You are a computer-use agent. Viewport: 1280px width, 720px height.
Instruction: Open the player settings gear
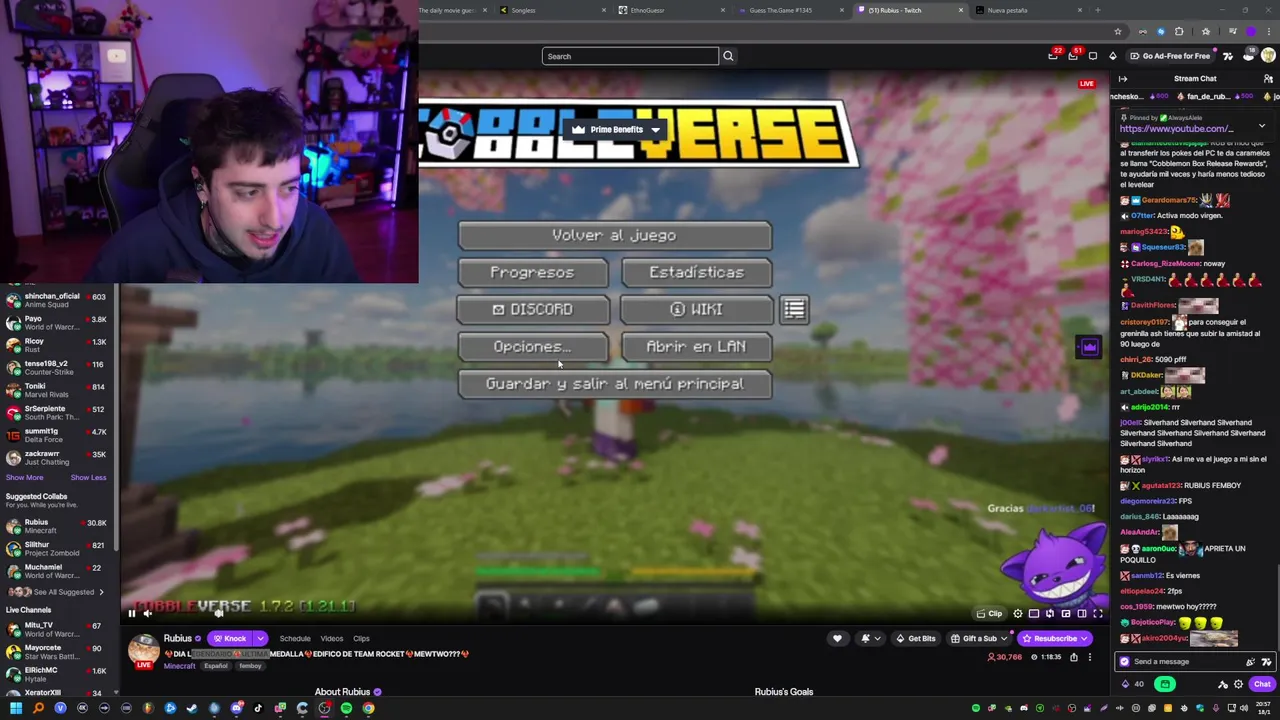(1018, 613)
